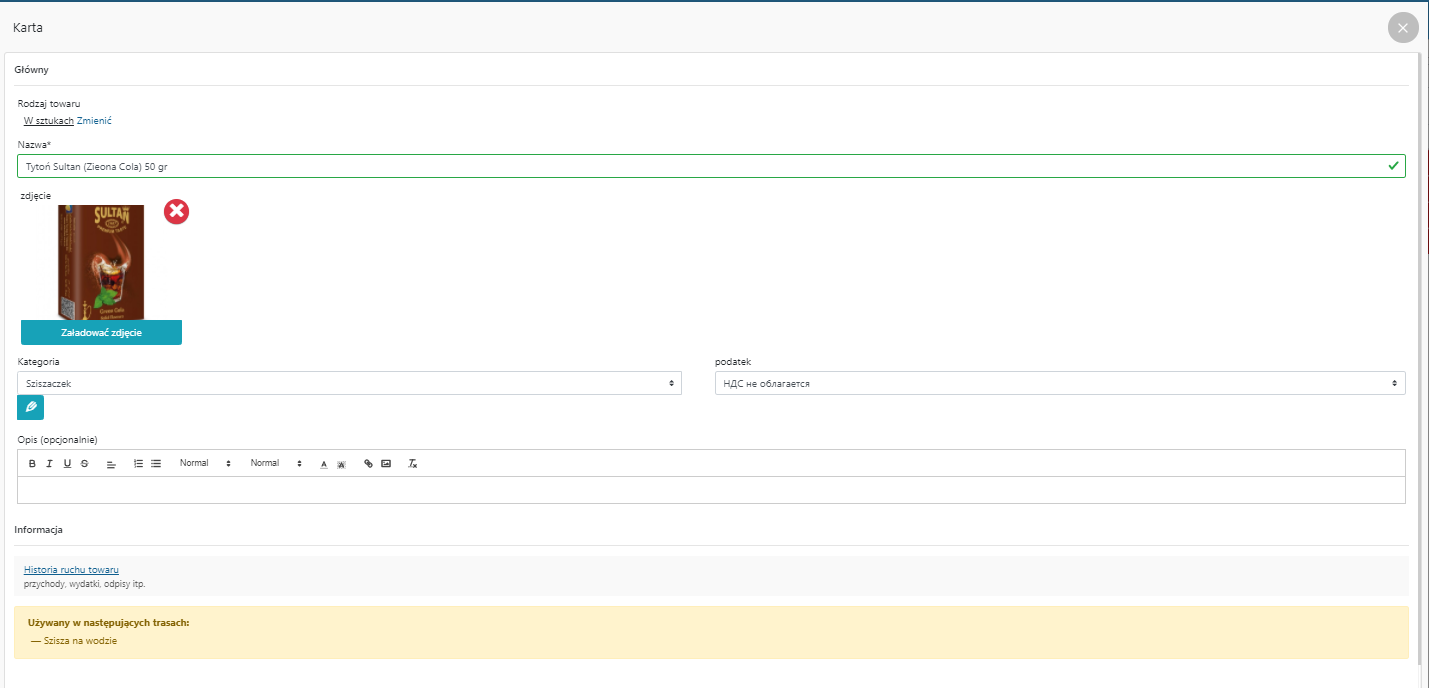
Task: Toggle italic formatting in description editor
Action: coord(49,464)
